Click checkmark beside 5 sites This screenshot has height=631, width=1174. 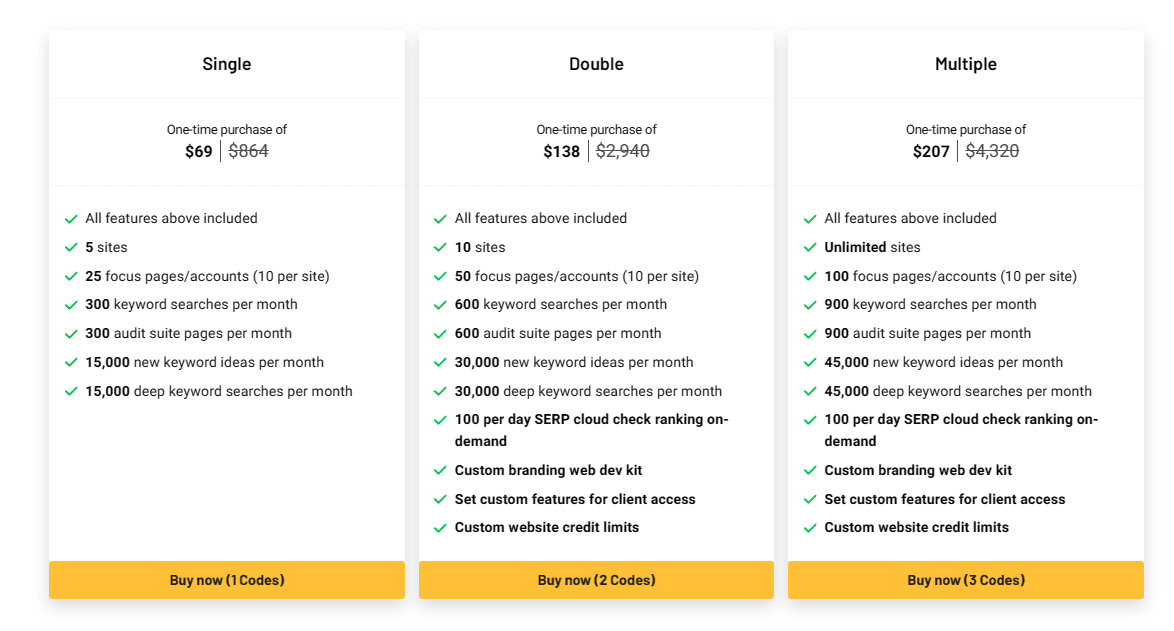tap(71, 248)
